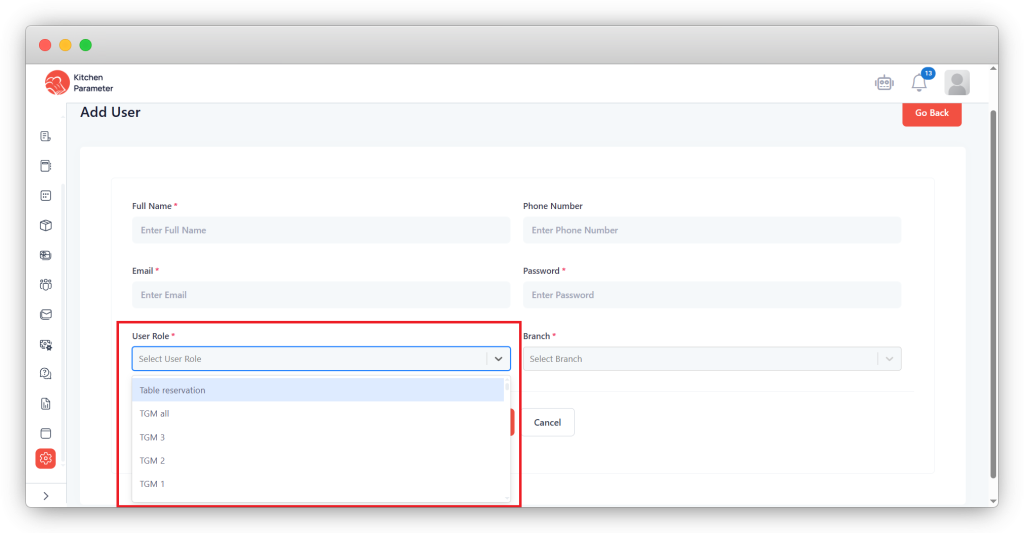
Task: Click the report chart document icon in sidebar
Action: tap(45, 404)
